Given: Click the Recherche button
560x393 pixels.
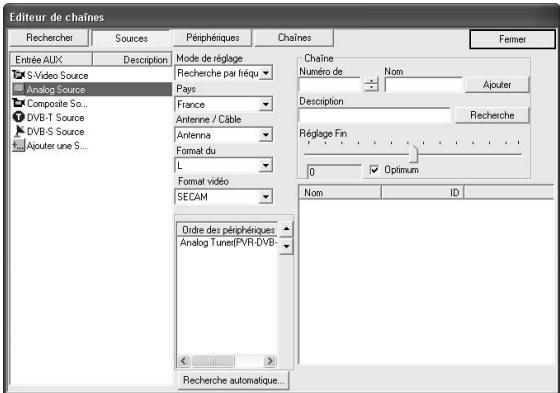Looking at the screenshot, I should pos(492,115).
